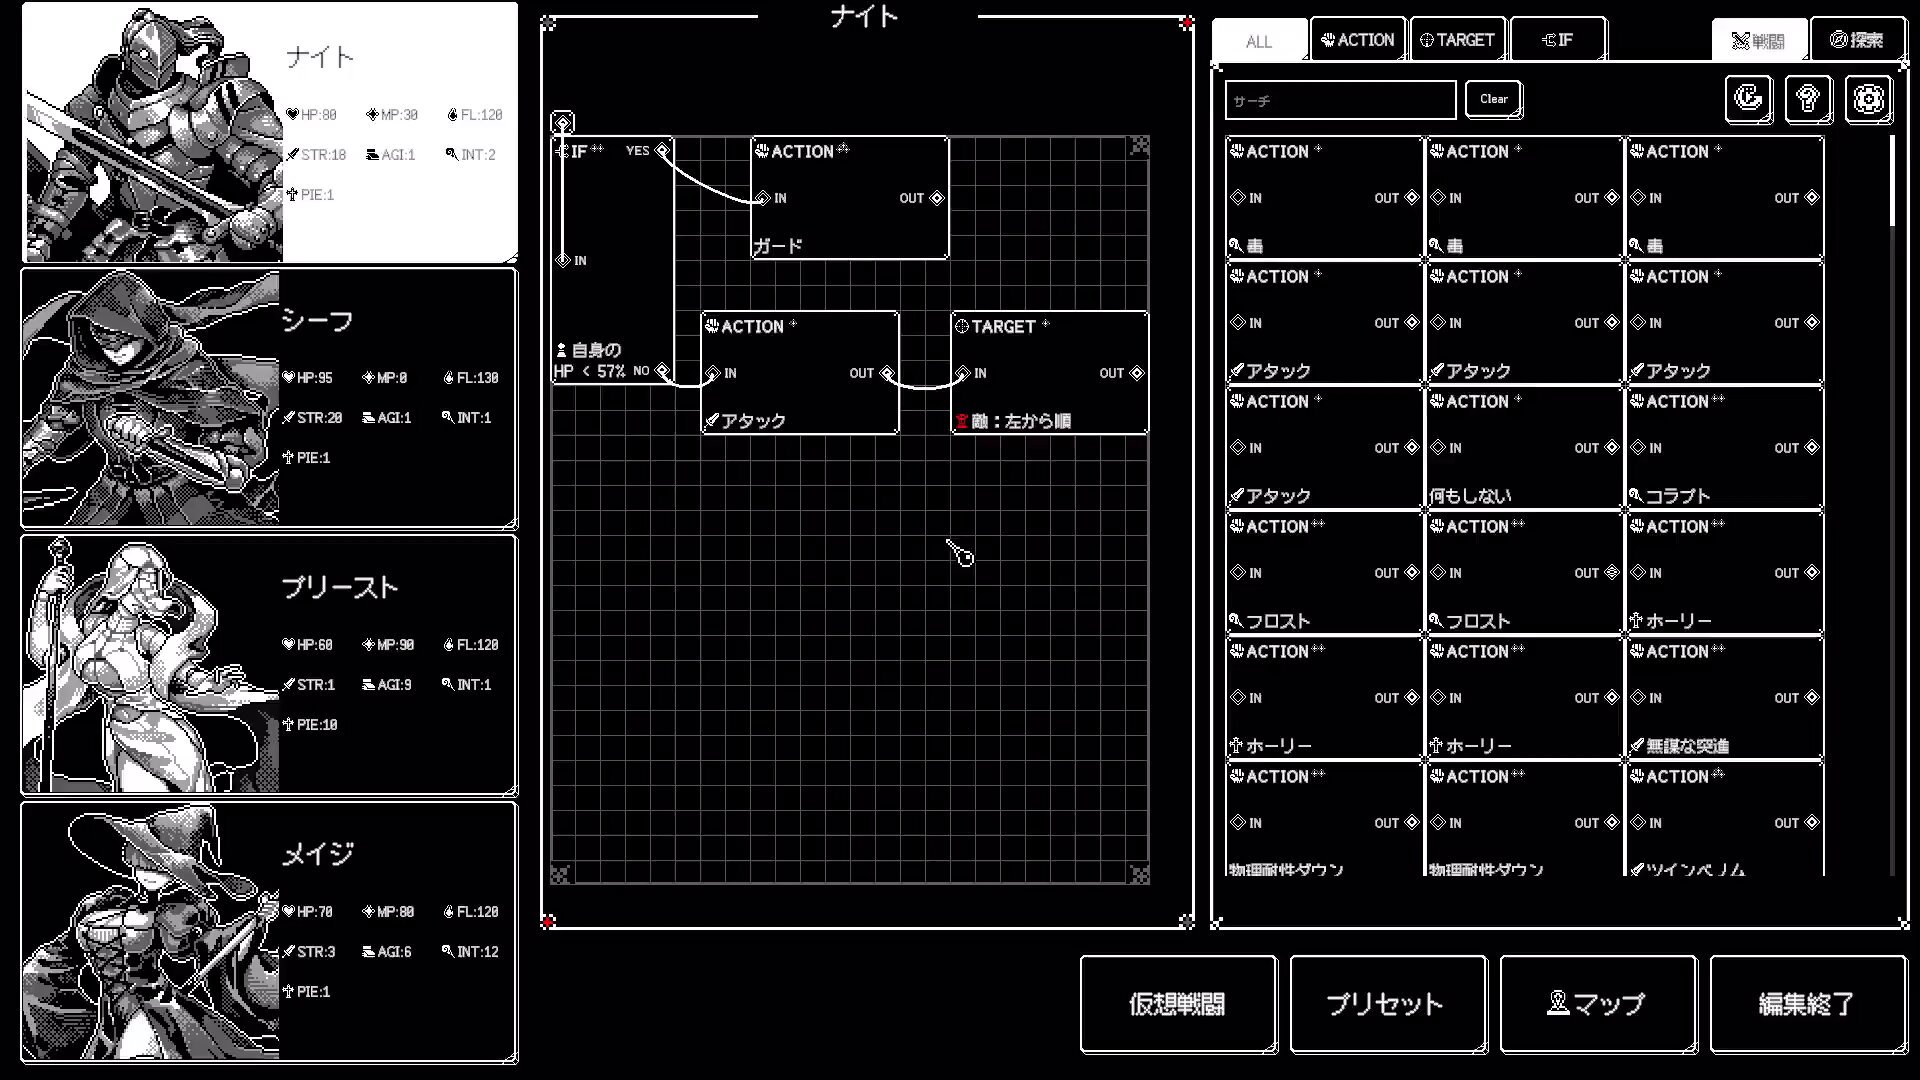Image resolution: width=1920 pixels, height=1080 pixels.
Task: Click the OUT port on the ガード action node
Action: [x=937, y=198]
